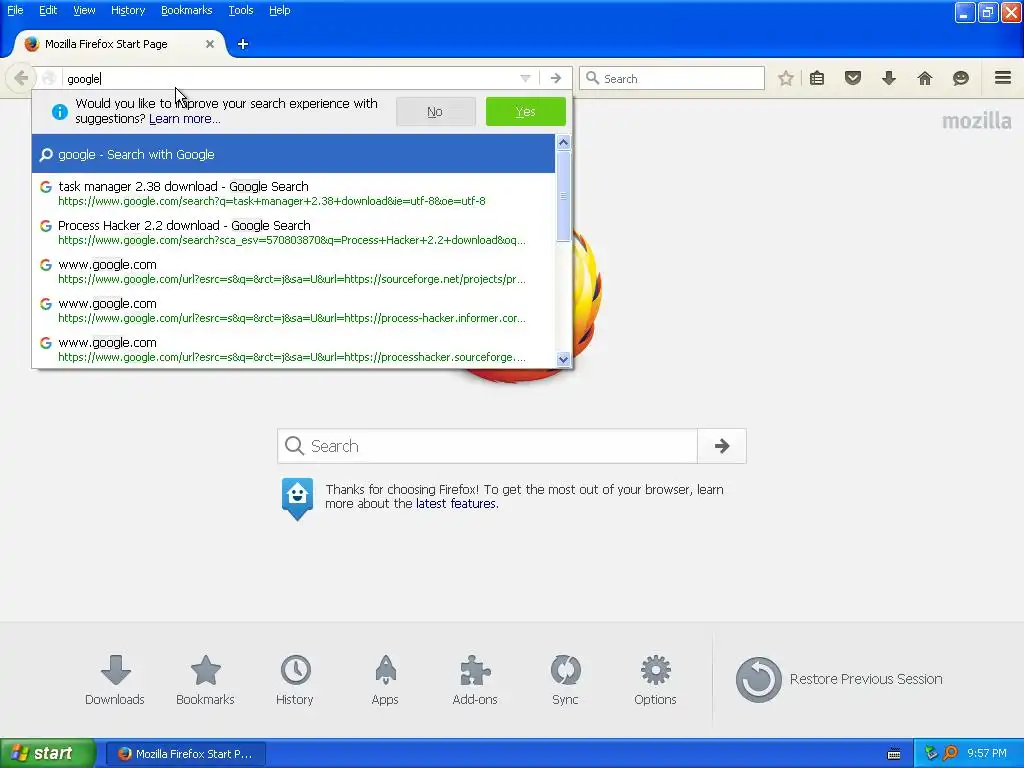
Task: Click the Back navigation arrow
Action: coord(21,78)
